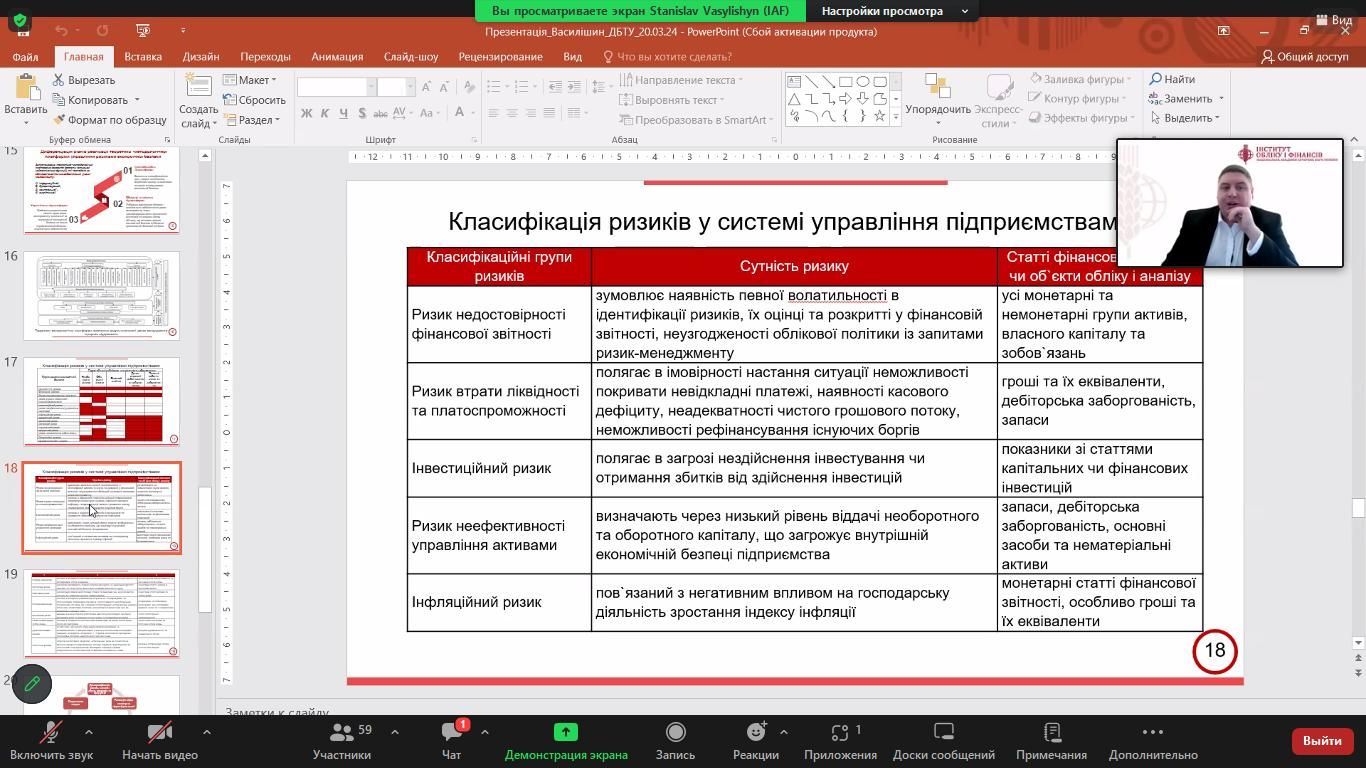Open the Настройки просмотра dropdown
The image size is (1366, 768).
[x=894, y=11]
